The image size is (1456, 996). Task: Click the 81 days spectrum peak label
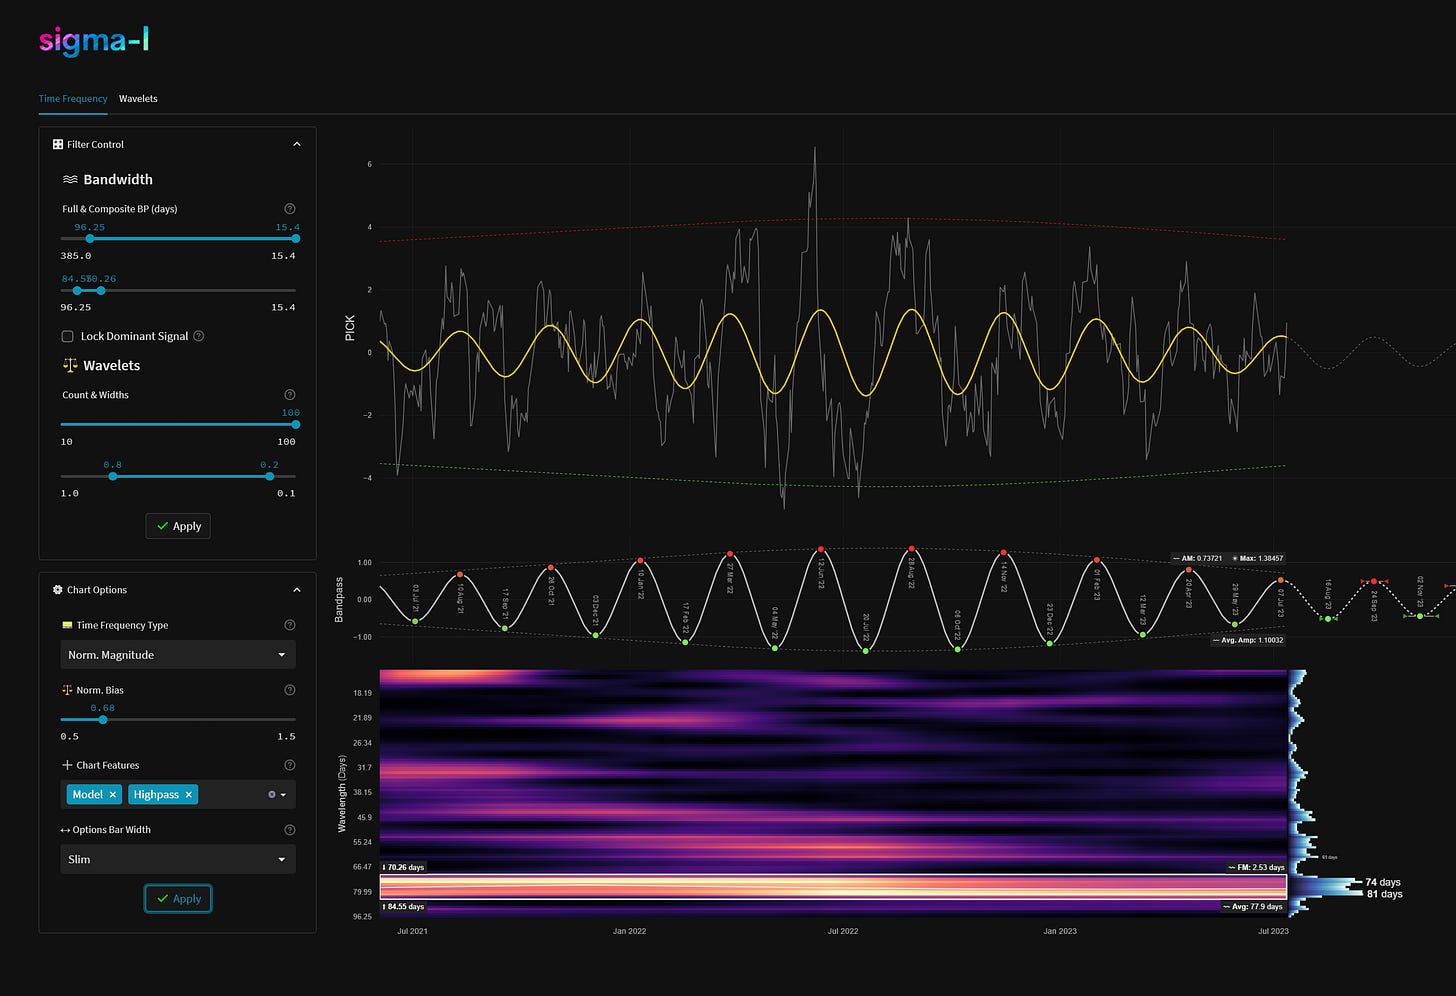[x=1385, y=894]
